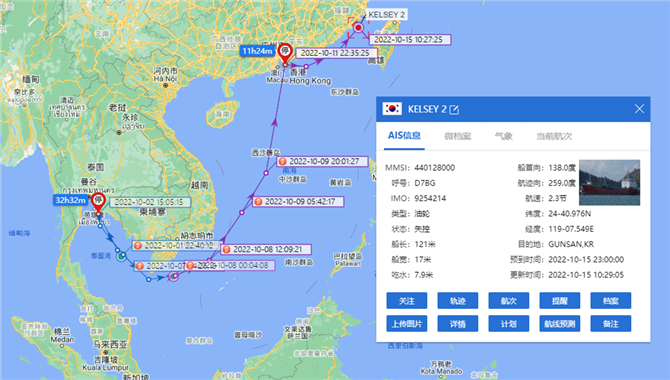
Task: Click the 航次 voyage button
Action: tap(508, 301)
